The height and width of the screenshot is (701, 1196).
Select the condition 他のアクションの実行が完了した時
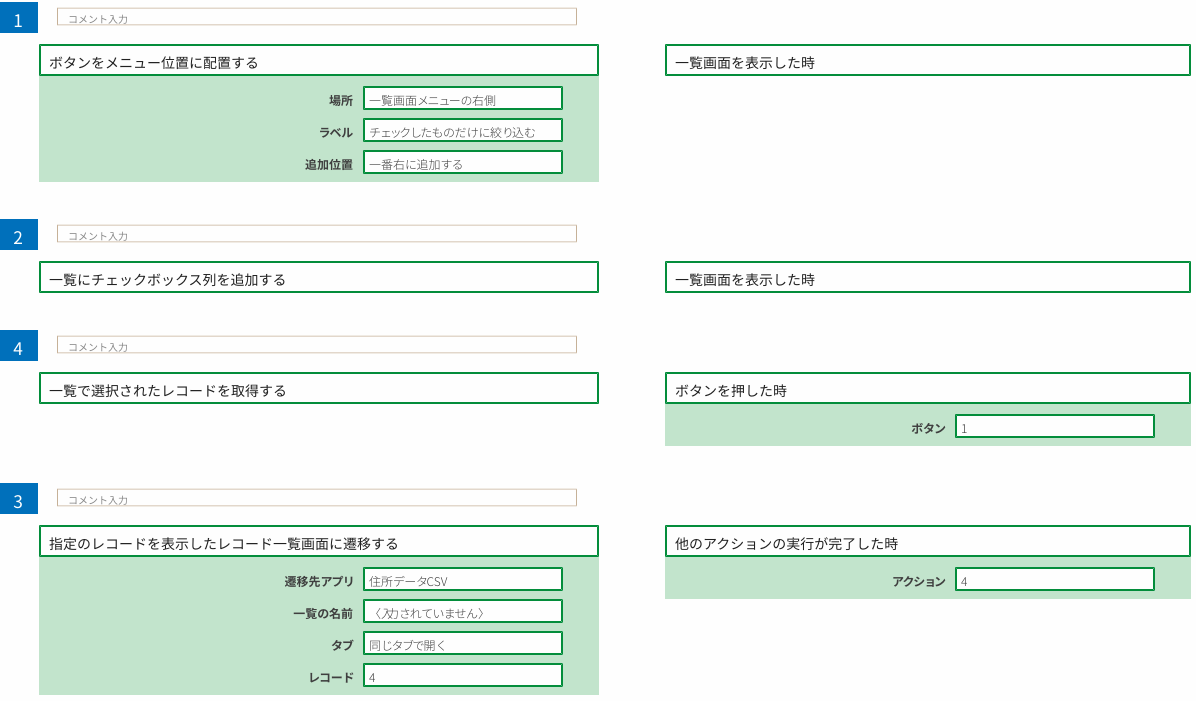click(x=928, y=541)
